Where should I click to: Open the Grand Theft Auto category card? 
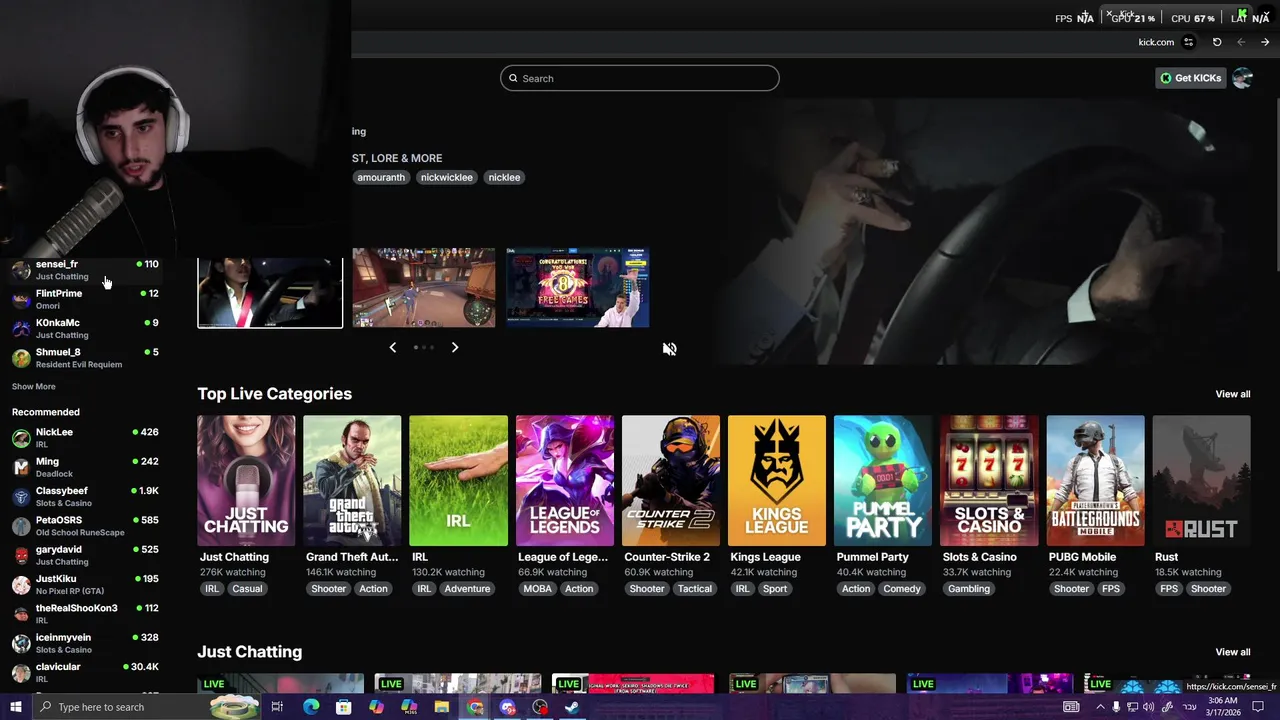pos(352,481)
